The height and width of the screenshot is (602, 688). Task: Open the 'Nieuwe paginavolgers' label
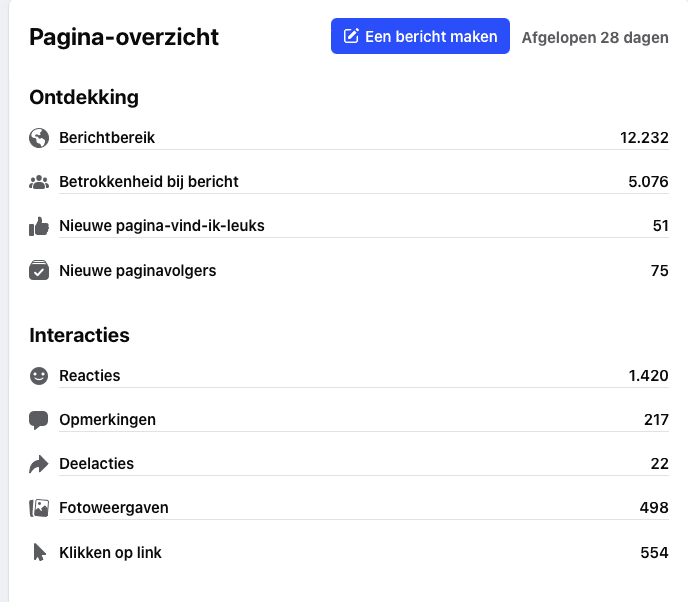[137, 270]
